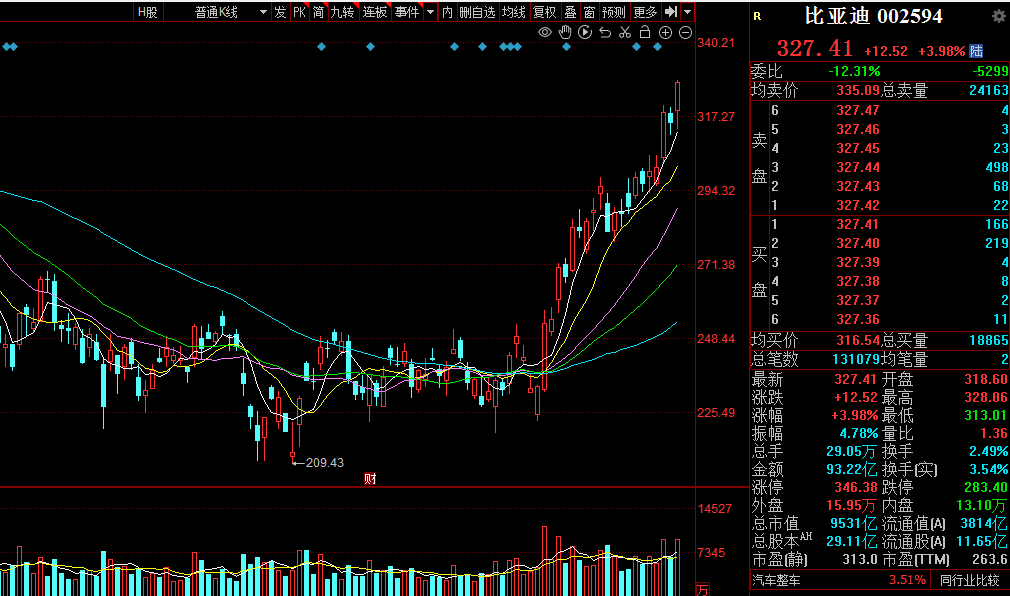Select the 复权 toolbar item
Screen dimensions: 1010x596
pos(544,12)
